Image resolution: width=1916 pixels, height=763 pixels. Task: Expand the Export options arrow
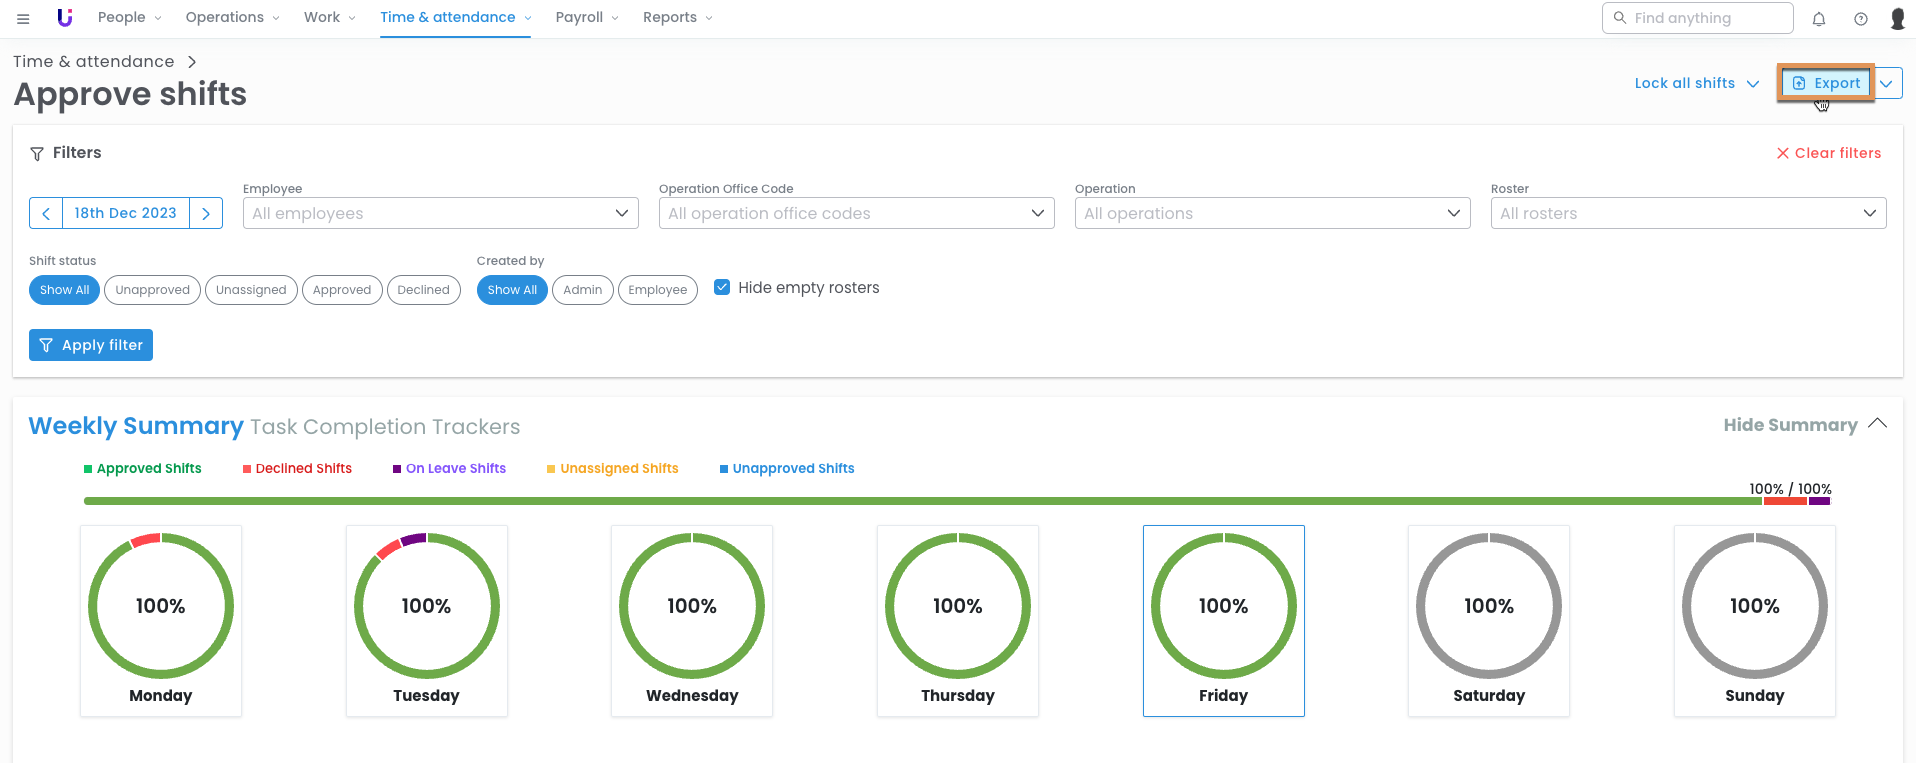[x=1887, y=83]
